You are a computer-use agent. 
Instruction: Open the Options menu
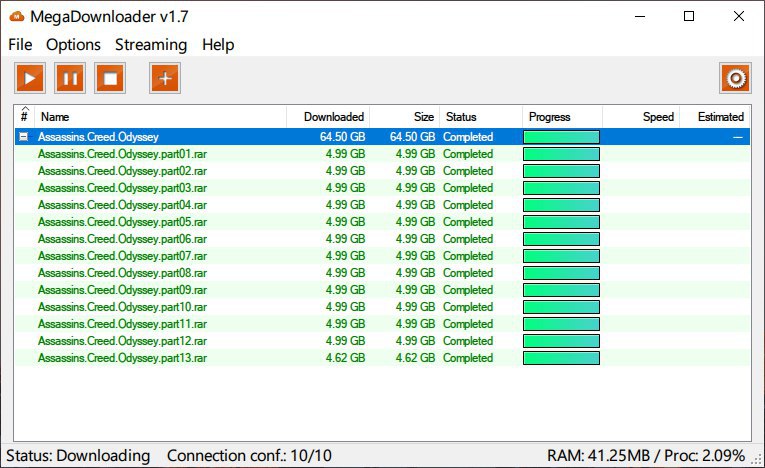pyautogui.click(x=73, y=44)
